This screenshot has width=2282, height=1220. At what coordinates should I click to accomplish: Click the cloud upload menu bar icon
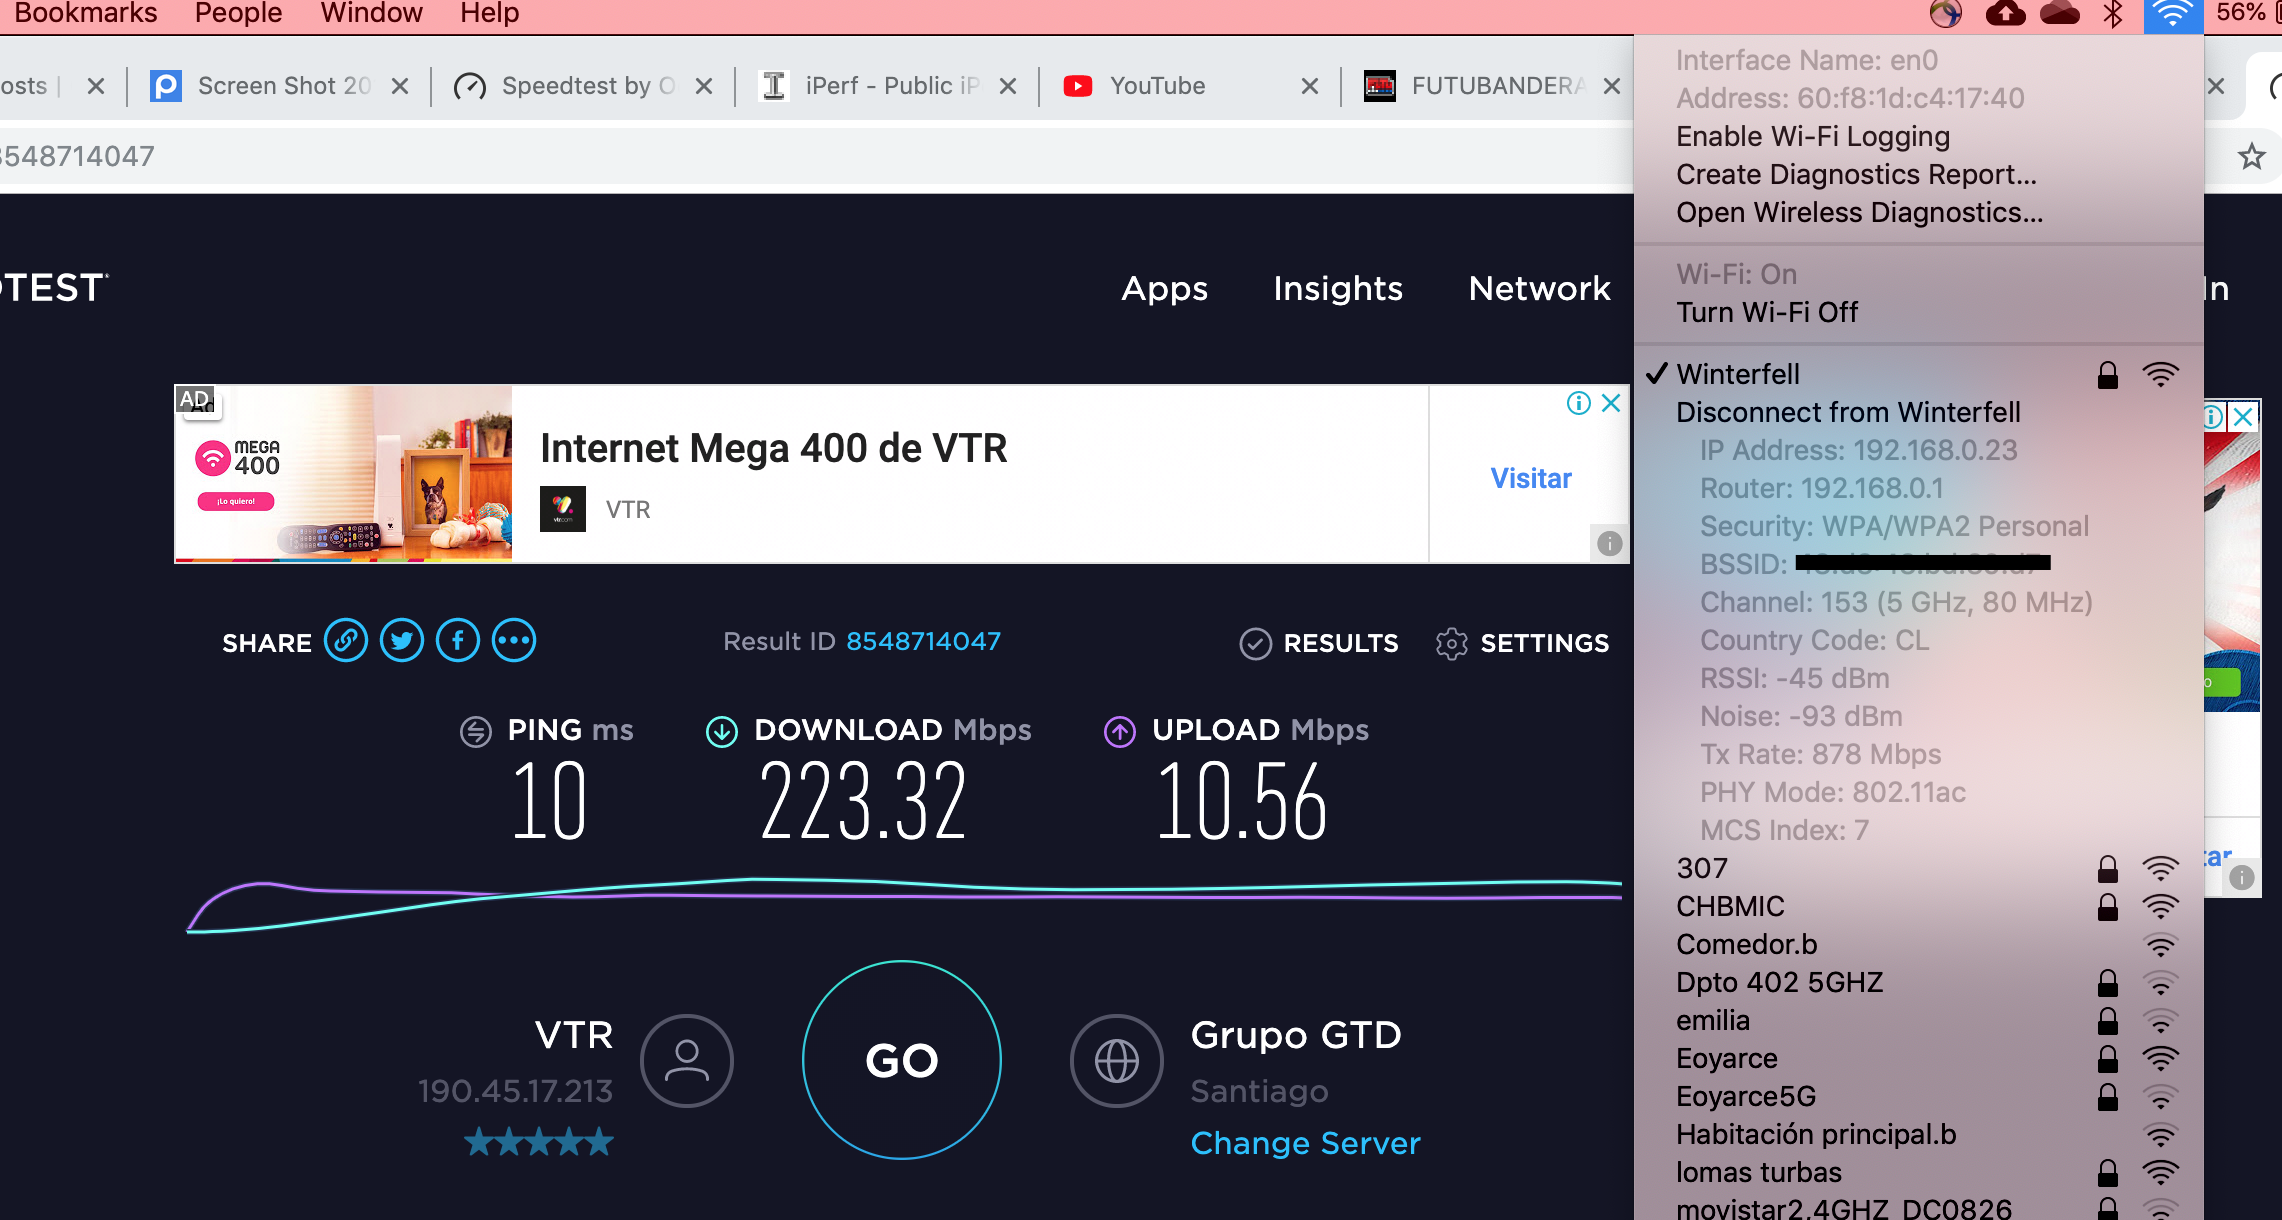pyautogui.click(x=2005, y=14)
